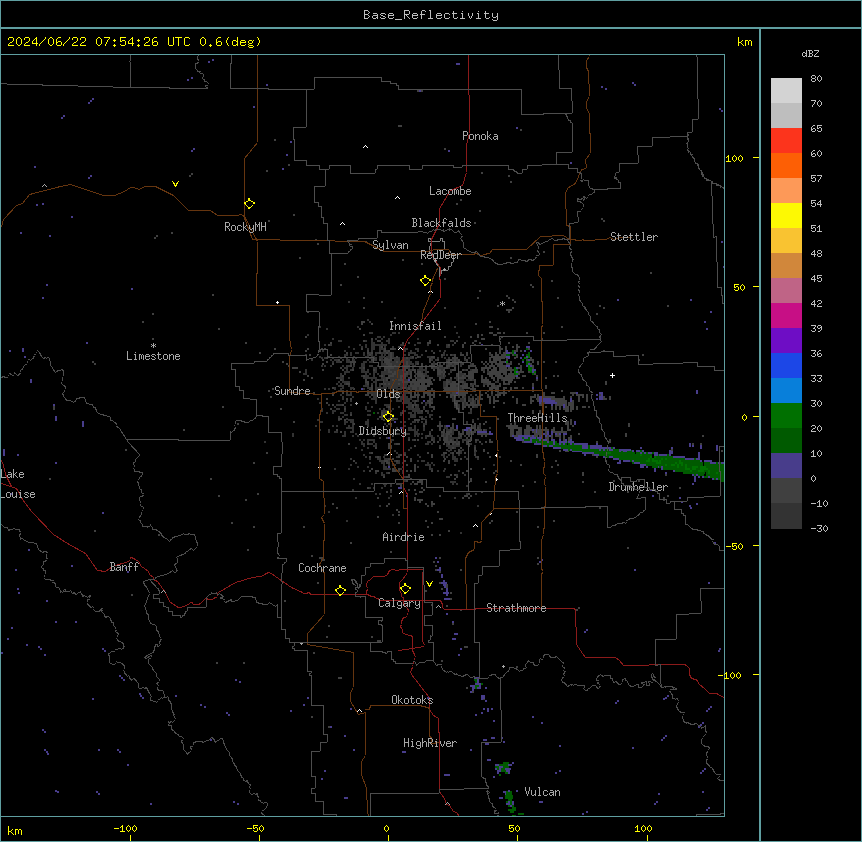
Task: Select the yellow V marker east of the Calgary diamond
Action: pos(429,584)
